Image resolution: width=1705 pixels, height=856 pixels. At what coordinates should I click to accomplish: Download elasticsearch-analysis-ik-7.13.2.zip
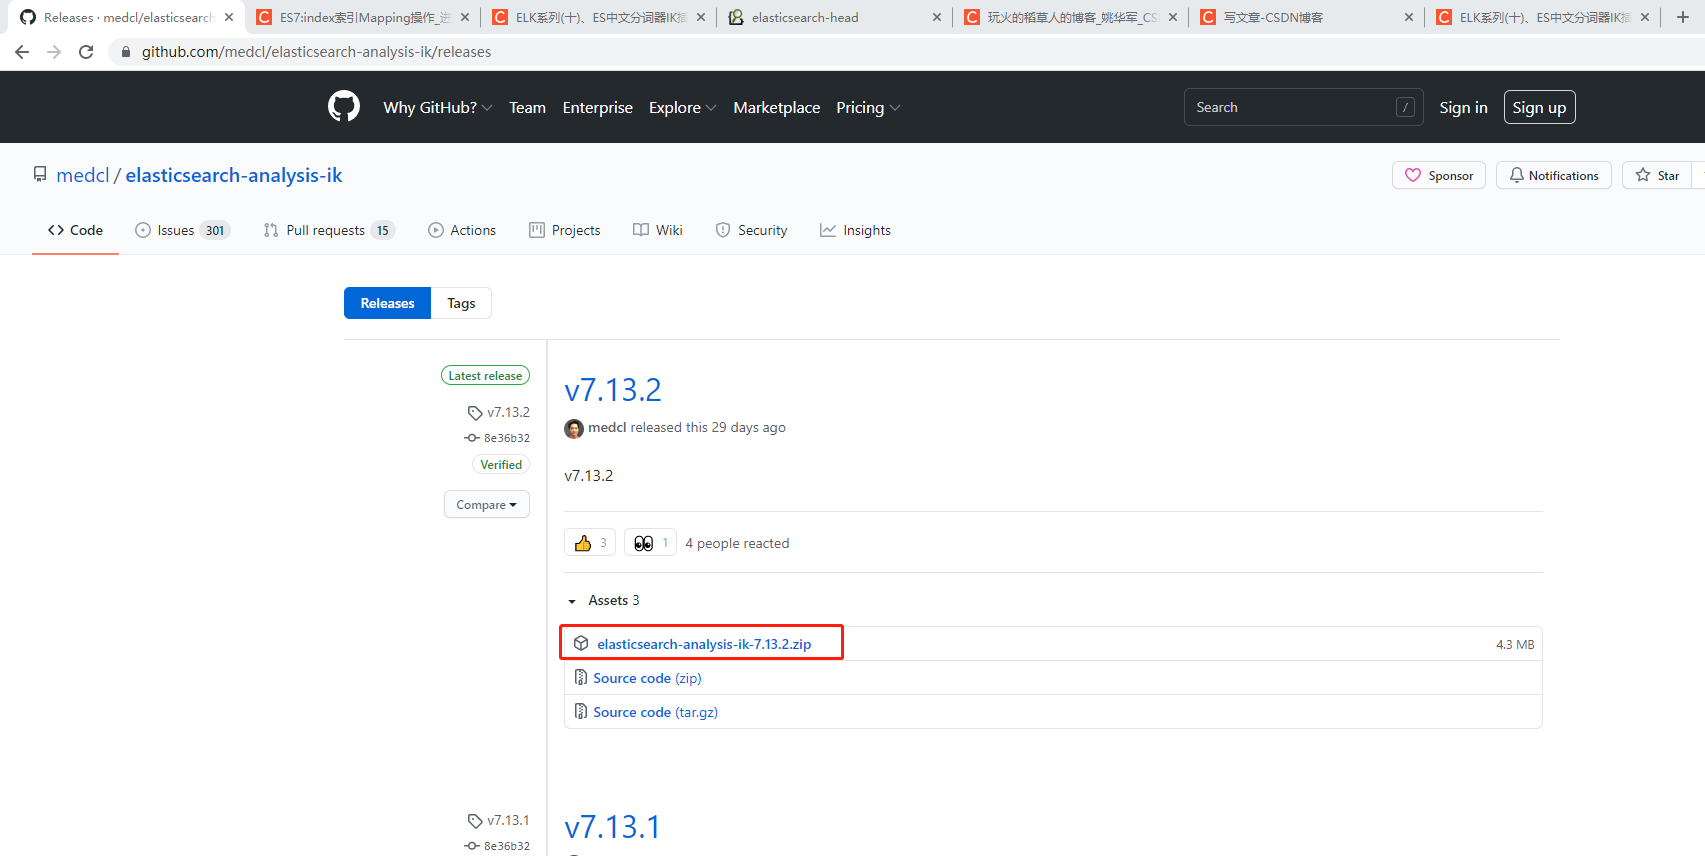[704, 644]
